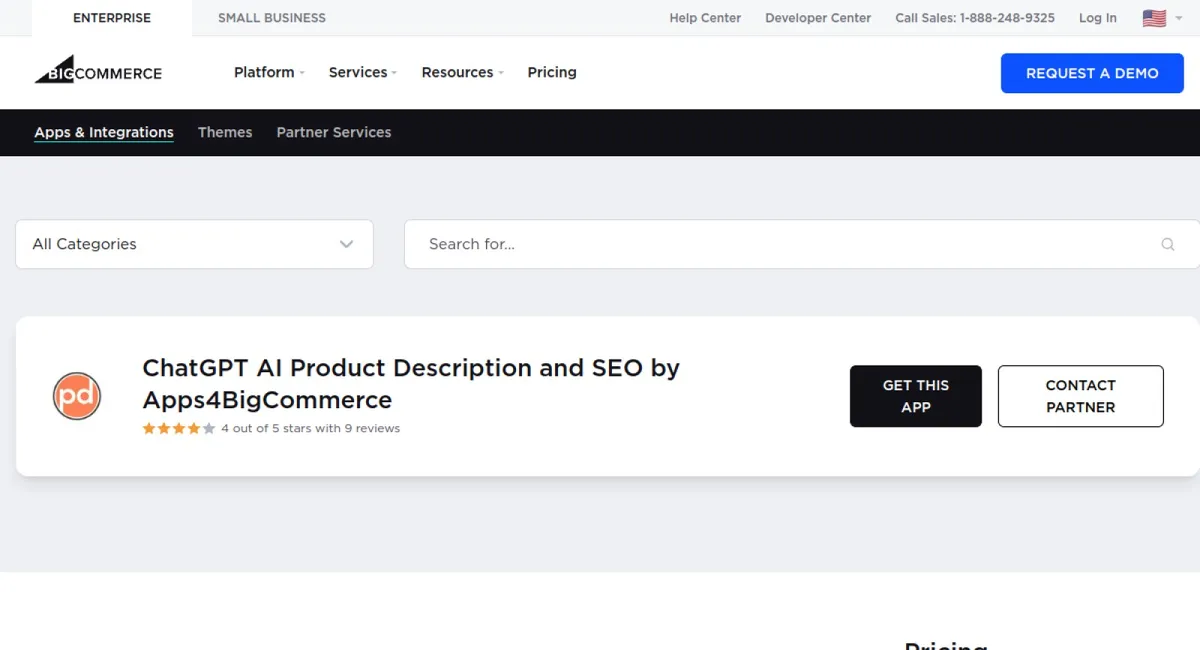Screen dimensions: 1200x650
Task: Click Request a Demo
Action: tap(1092, 73)
